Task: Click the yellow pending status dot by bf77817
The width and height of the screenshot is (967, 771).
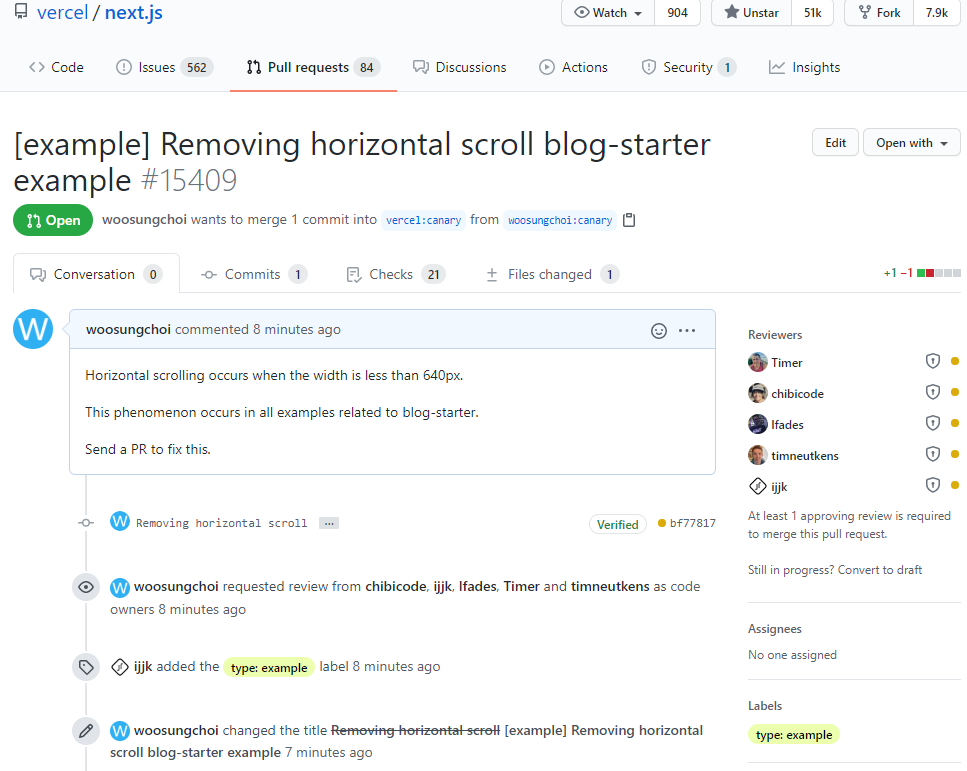Action: tap(662, 523)
